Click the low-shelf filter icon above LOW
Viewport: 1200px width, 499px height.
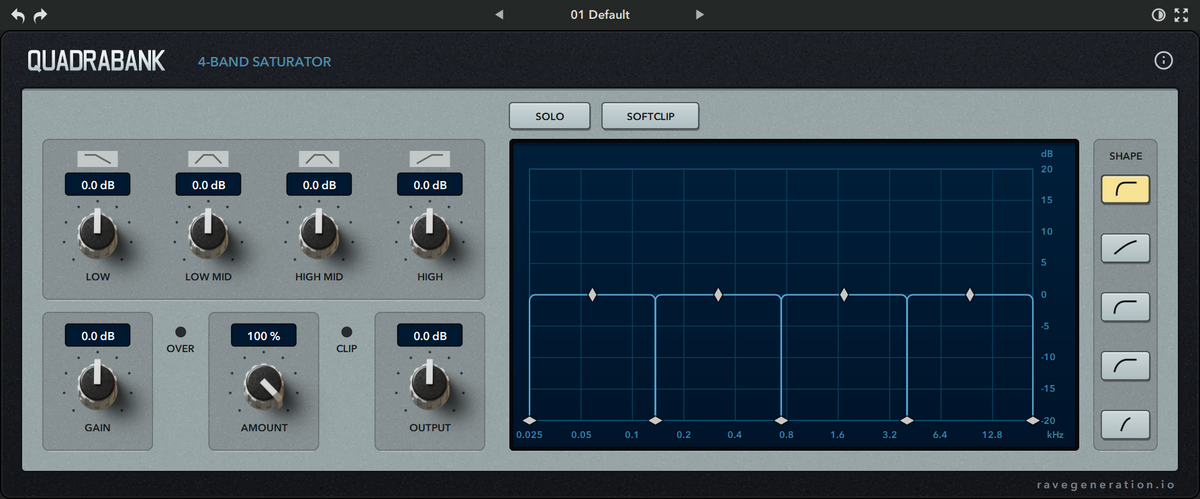[x=97, y=158]
